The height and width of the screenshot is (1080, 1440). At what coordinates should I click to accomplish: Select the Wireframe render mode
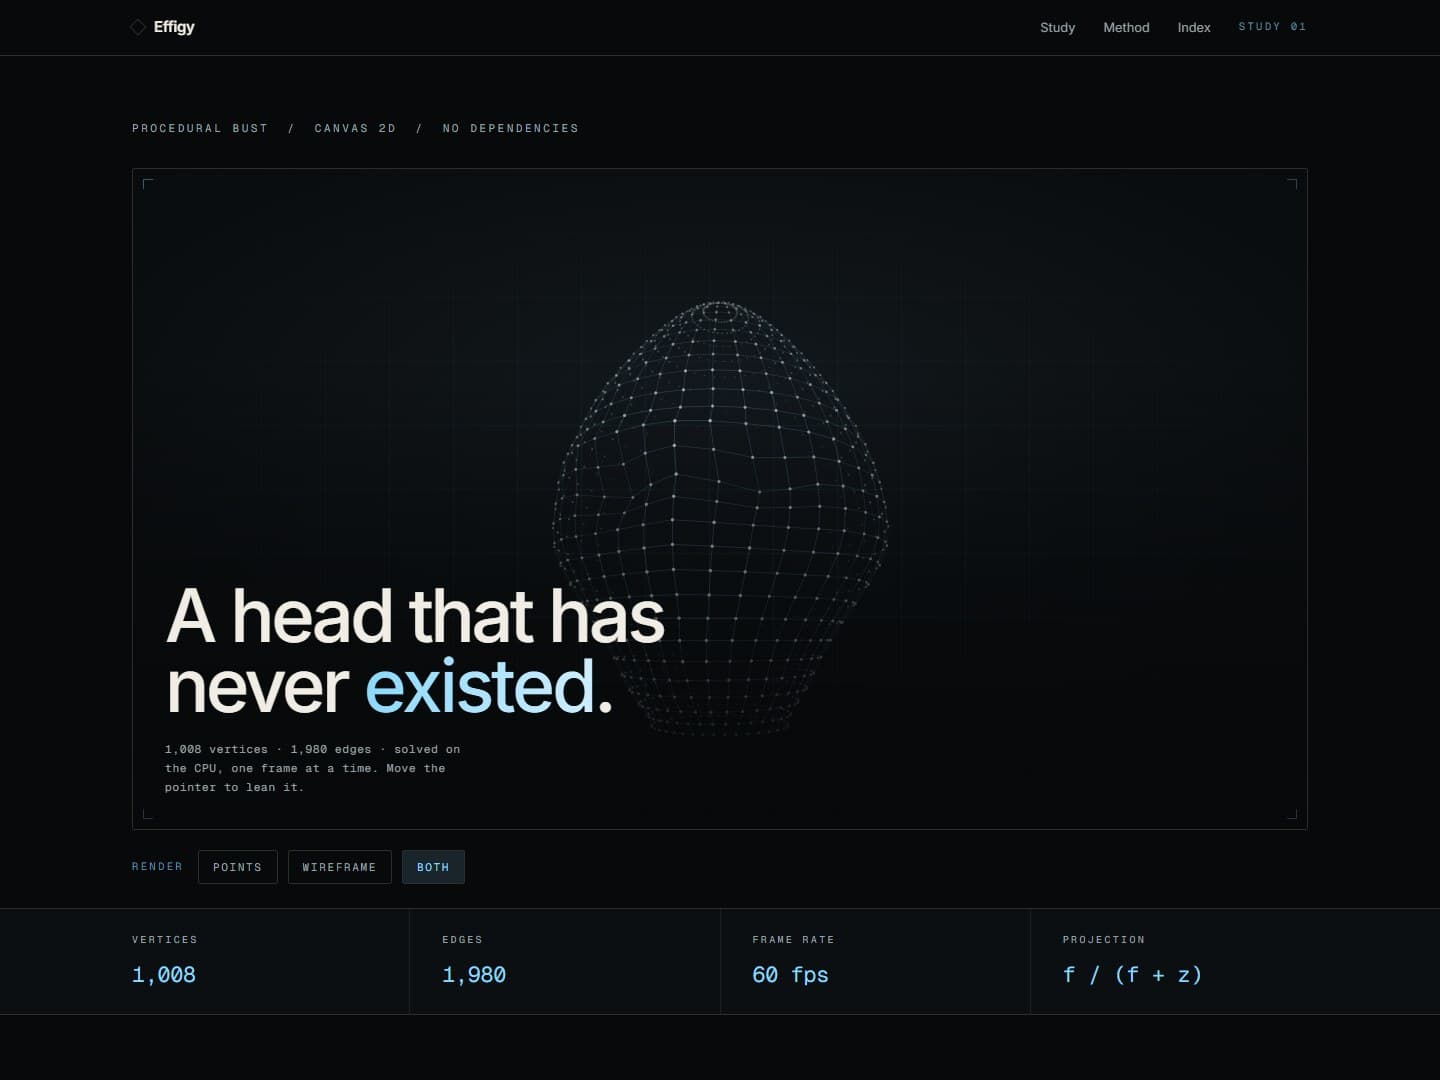point(339,867)
